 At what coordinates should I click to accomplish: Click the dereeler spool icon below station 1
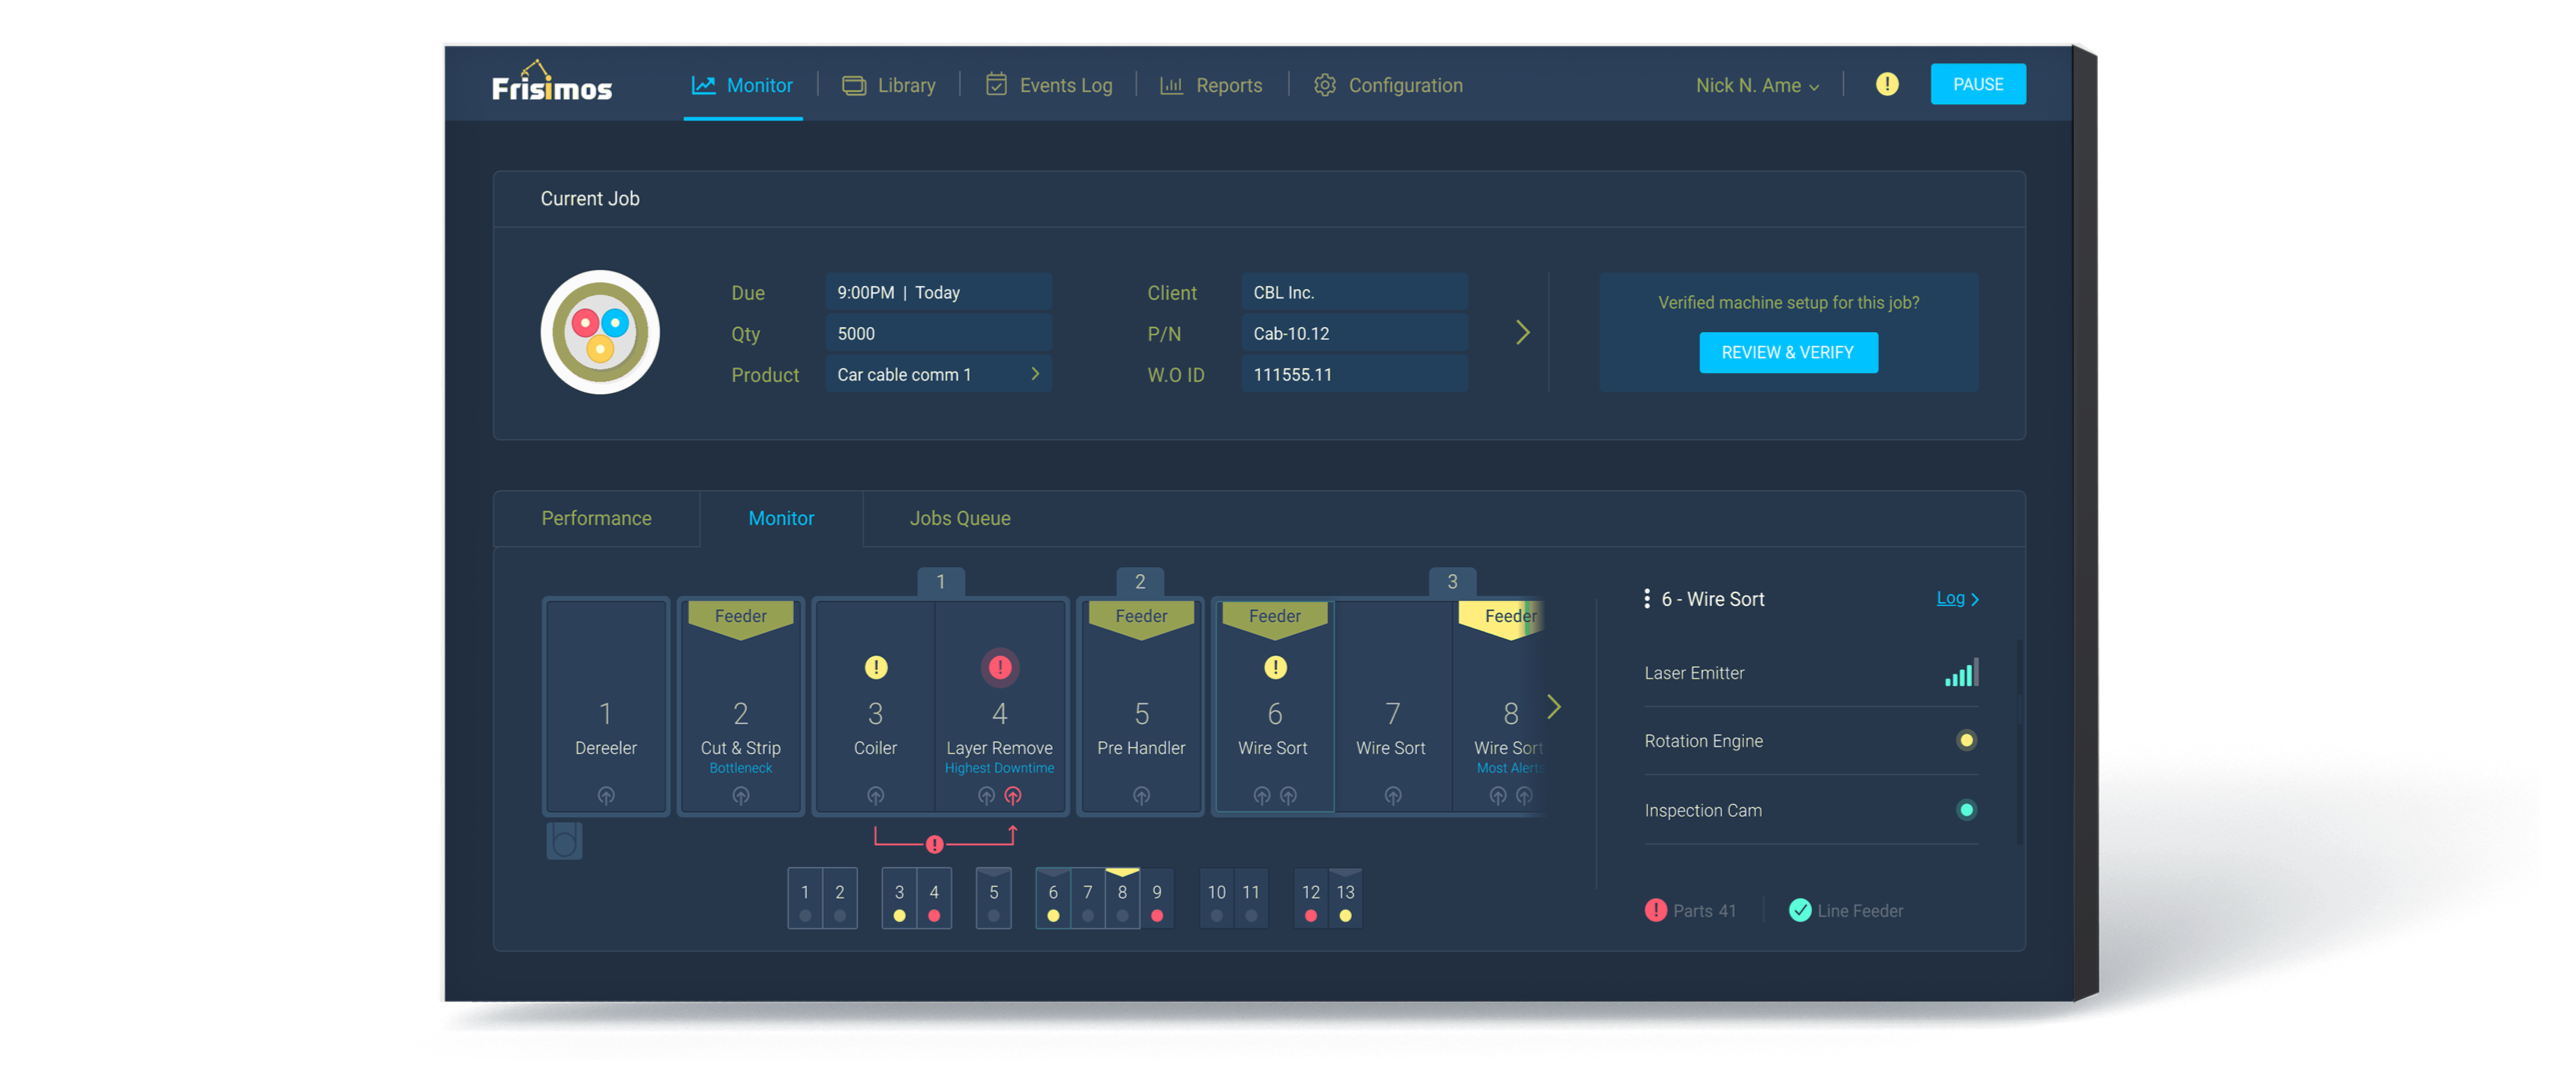(x=564, y=841)
